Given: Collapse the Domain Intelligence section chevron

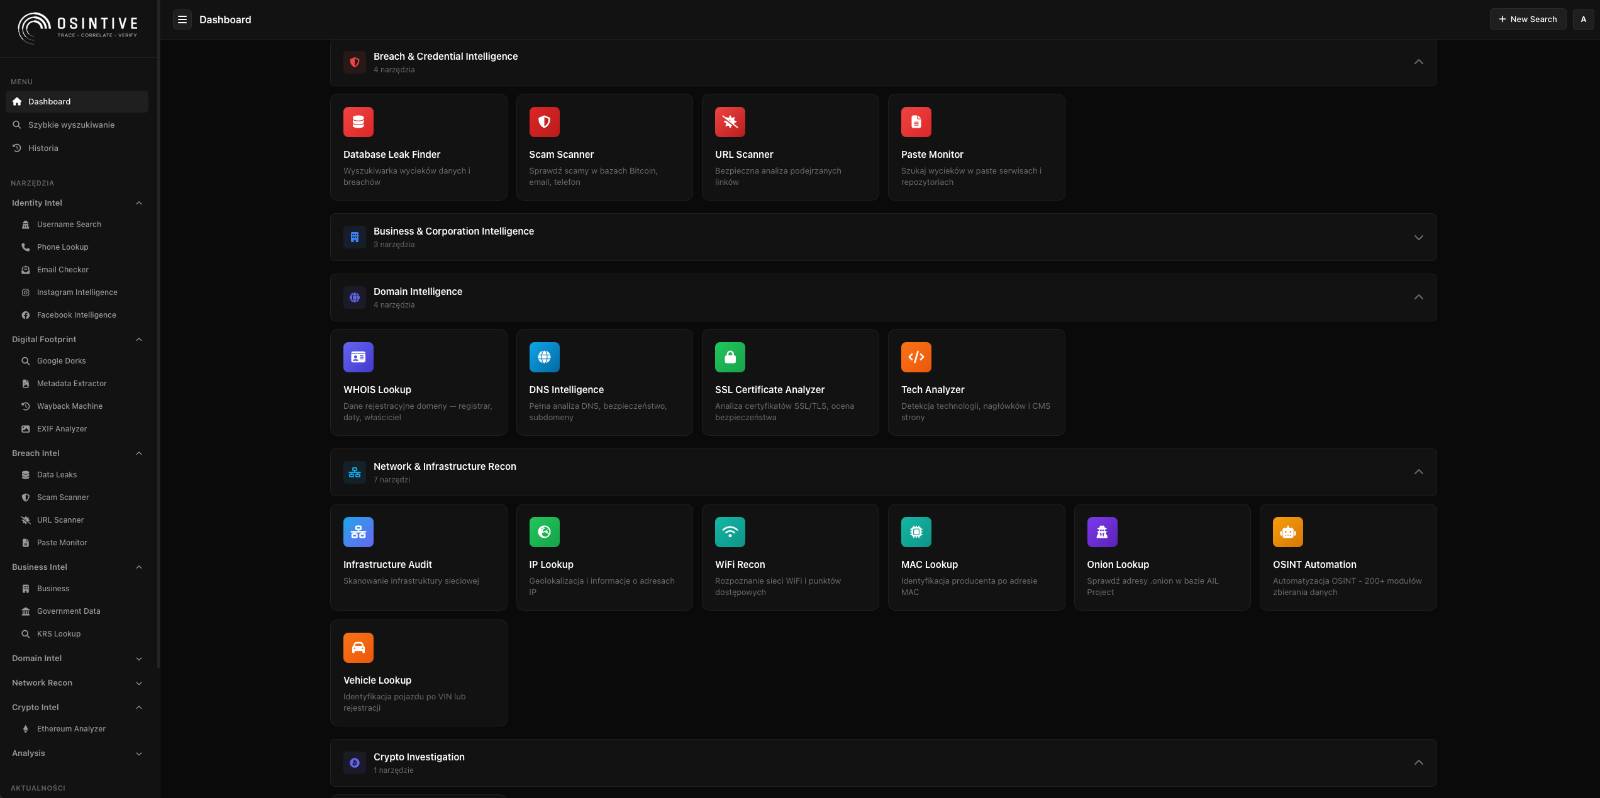Looking at the screenshot, I should coord(1418,297).
